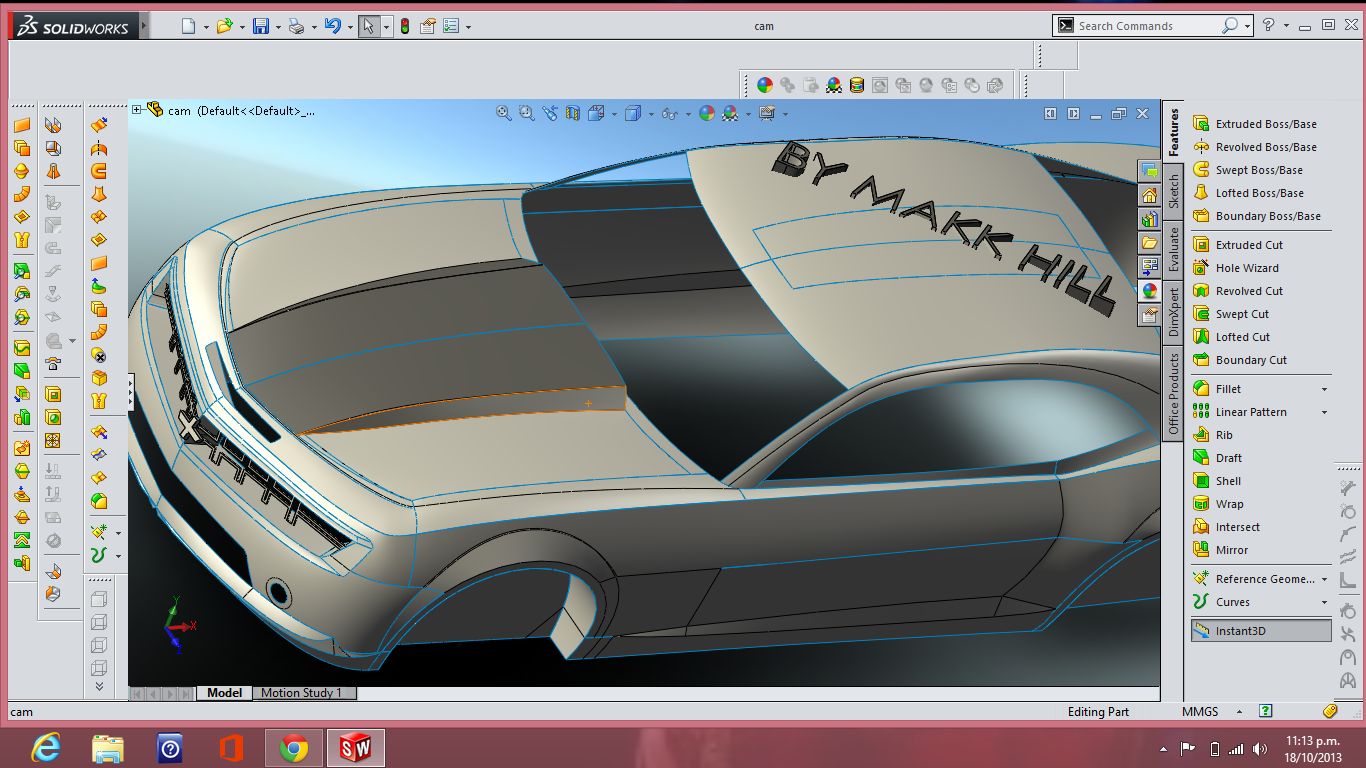Choose the Hole Wizard tool
Viewport: 1366px width, 768px height.
point(1246,268)
